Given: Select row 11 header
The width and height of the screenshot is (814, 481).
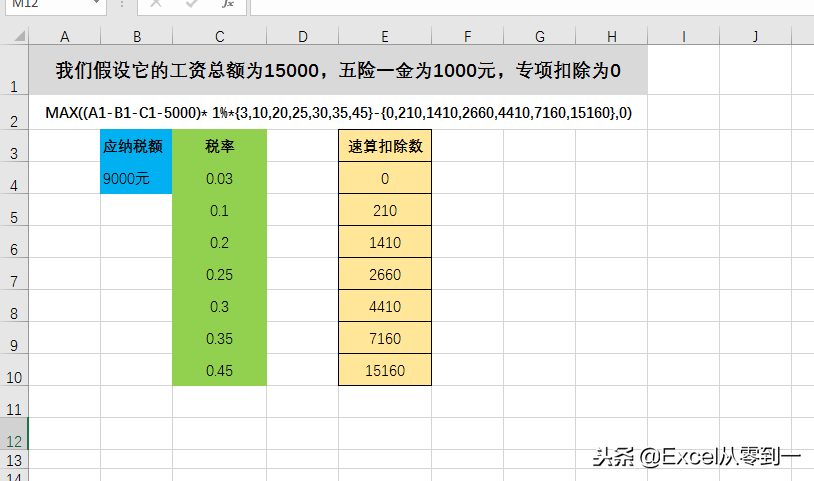Looking at the screenshot, I should tap(14, 402).
